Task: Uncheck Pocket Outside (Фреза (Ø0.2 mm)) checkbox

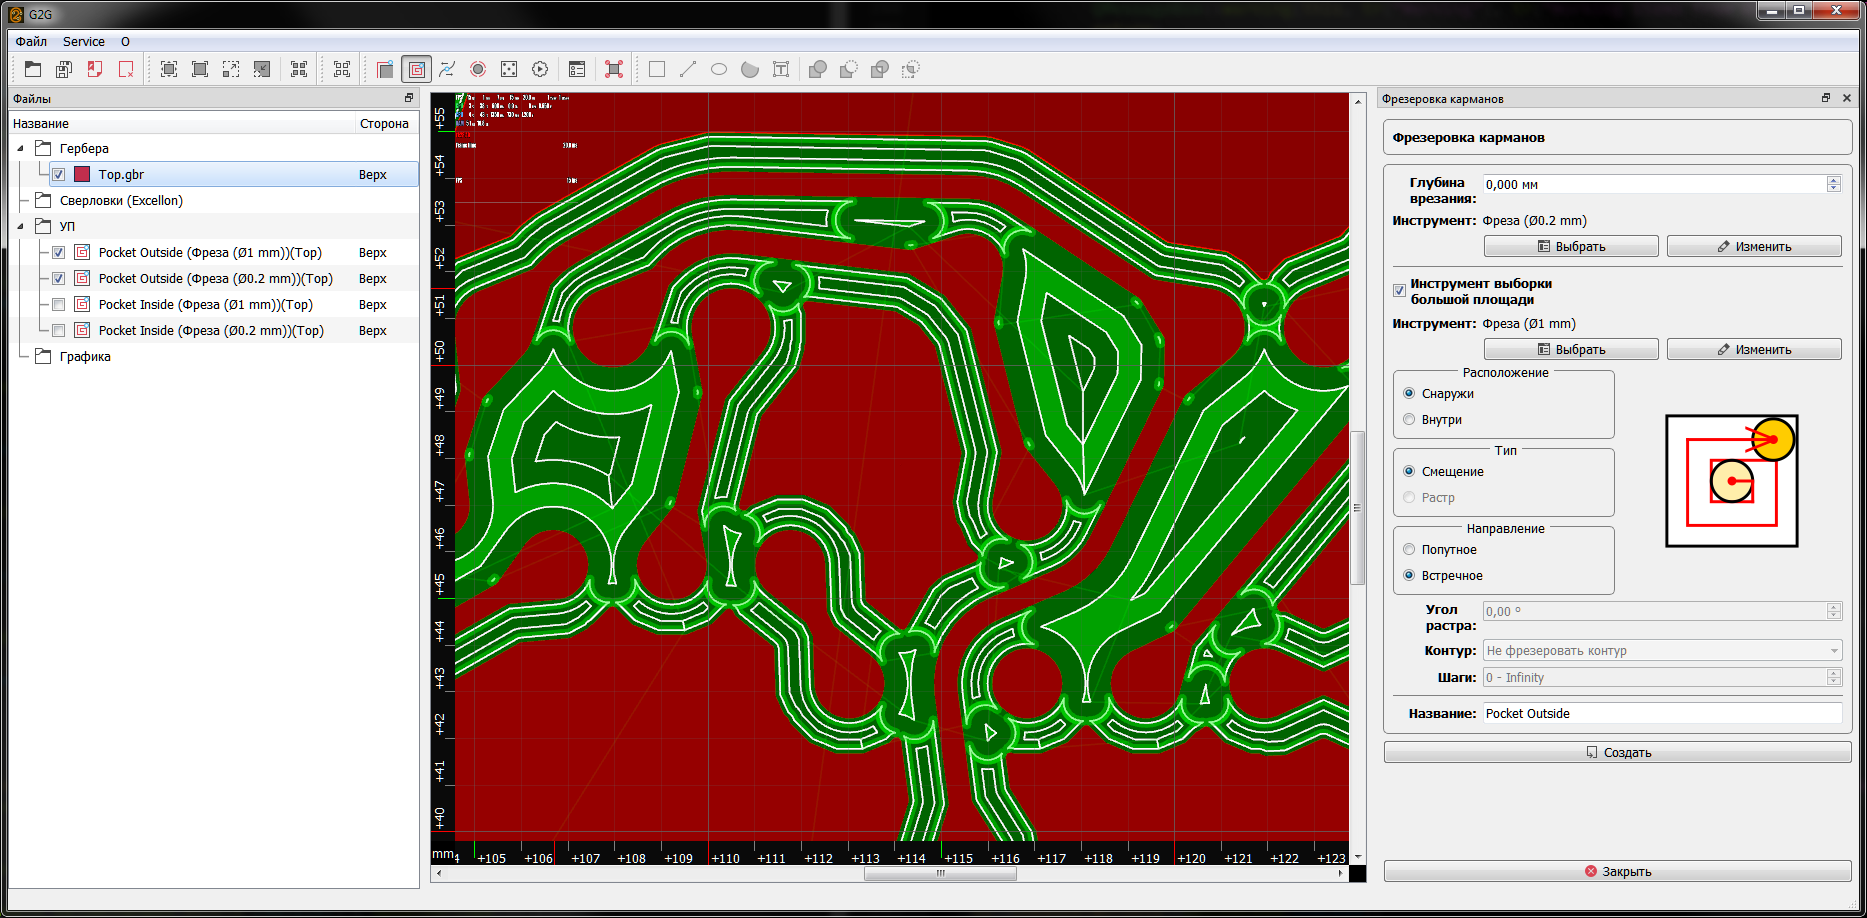Action: [59, 278]
